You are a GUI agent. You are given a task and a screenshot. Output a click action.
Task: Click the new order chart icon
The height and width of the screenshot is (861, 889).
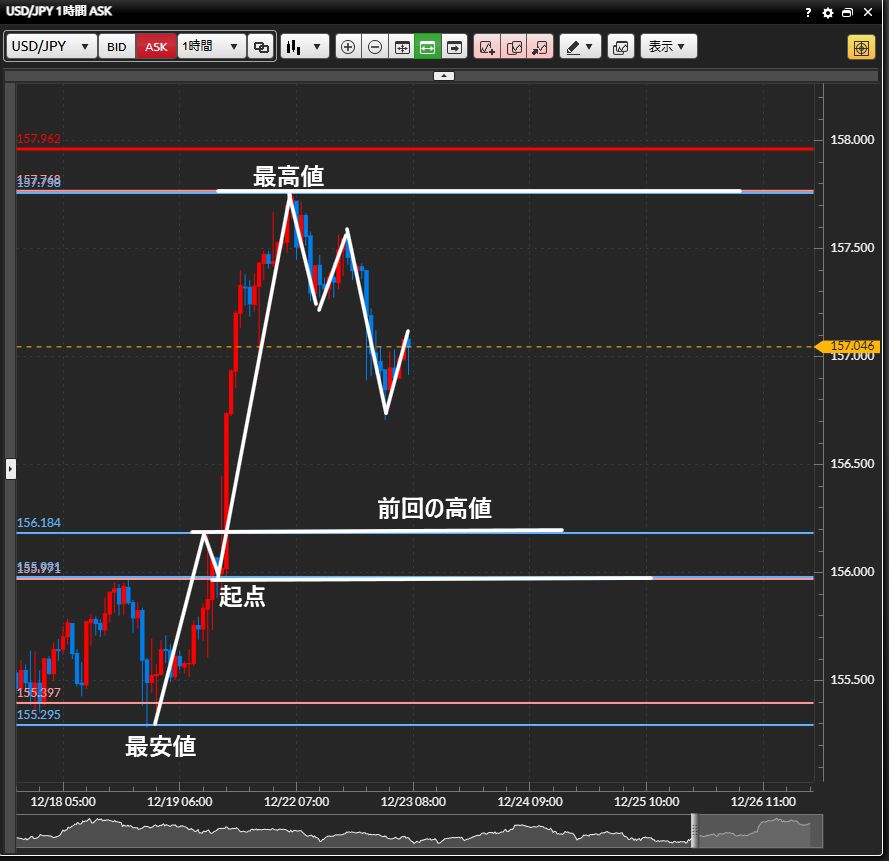(487, 47)
